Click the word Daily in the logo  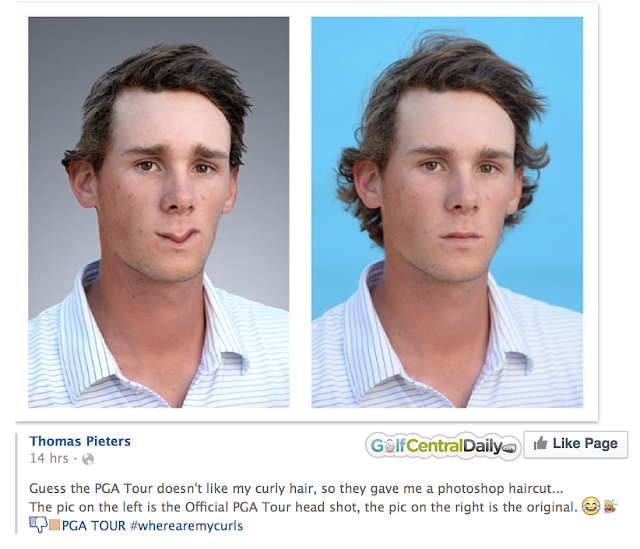pos(482,446)
